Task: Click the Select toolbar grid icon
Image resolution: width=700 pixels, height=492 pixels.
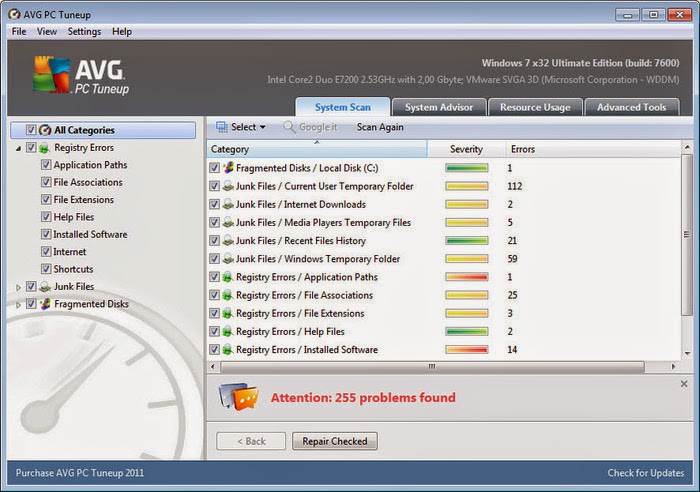Action: point(221,127)
